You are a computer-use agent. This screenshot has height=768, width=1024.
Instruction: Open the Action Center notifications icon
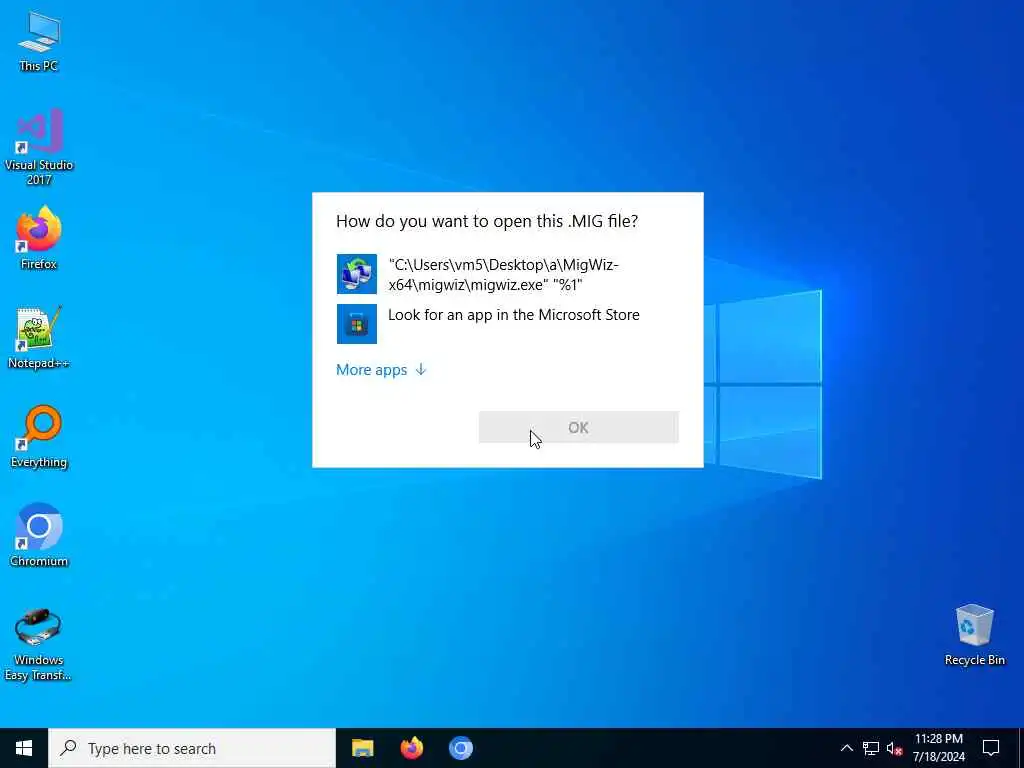pyautogui.click(x=991, y=748)
